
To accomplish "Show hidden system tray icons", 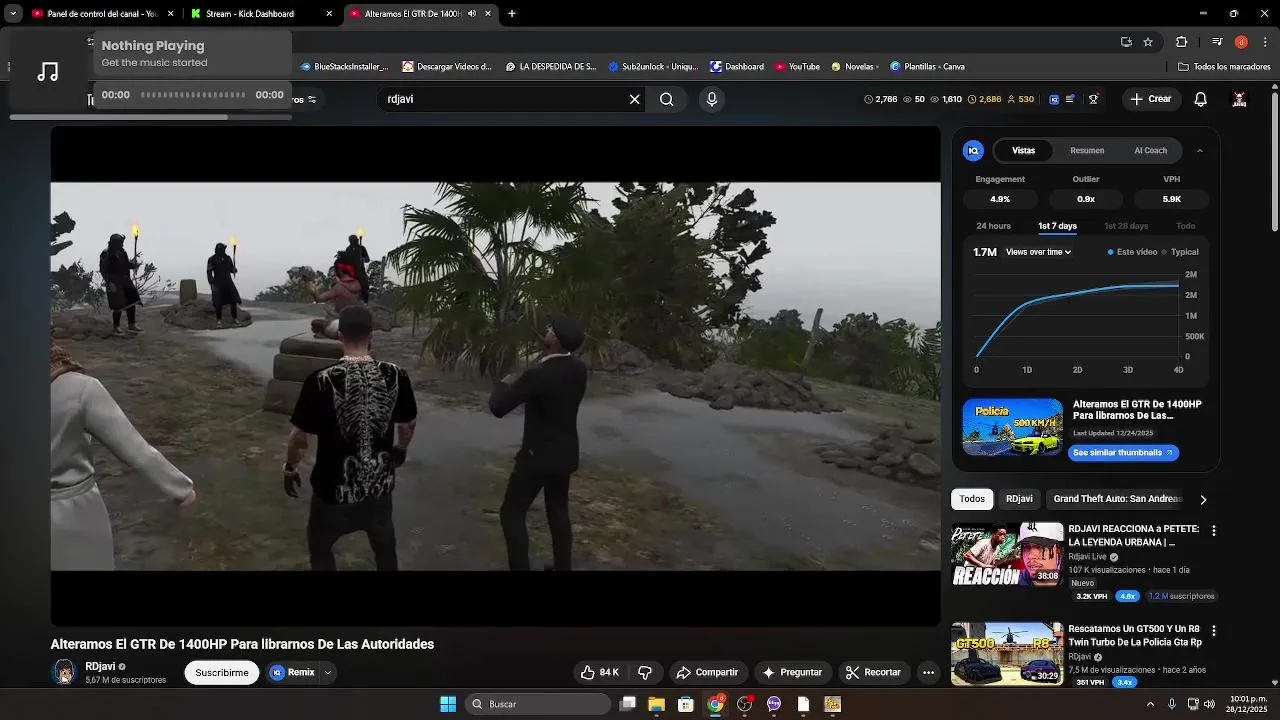I will pos(1150,704).
